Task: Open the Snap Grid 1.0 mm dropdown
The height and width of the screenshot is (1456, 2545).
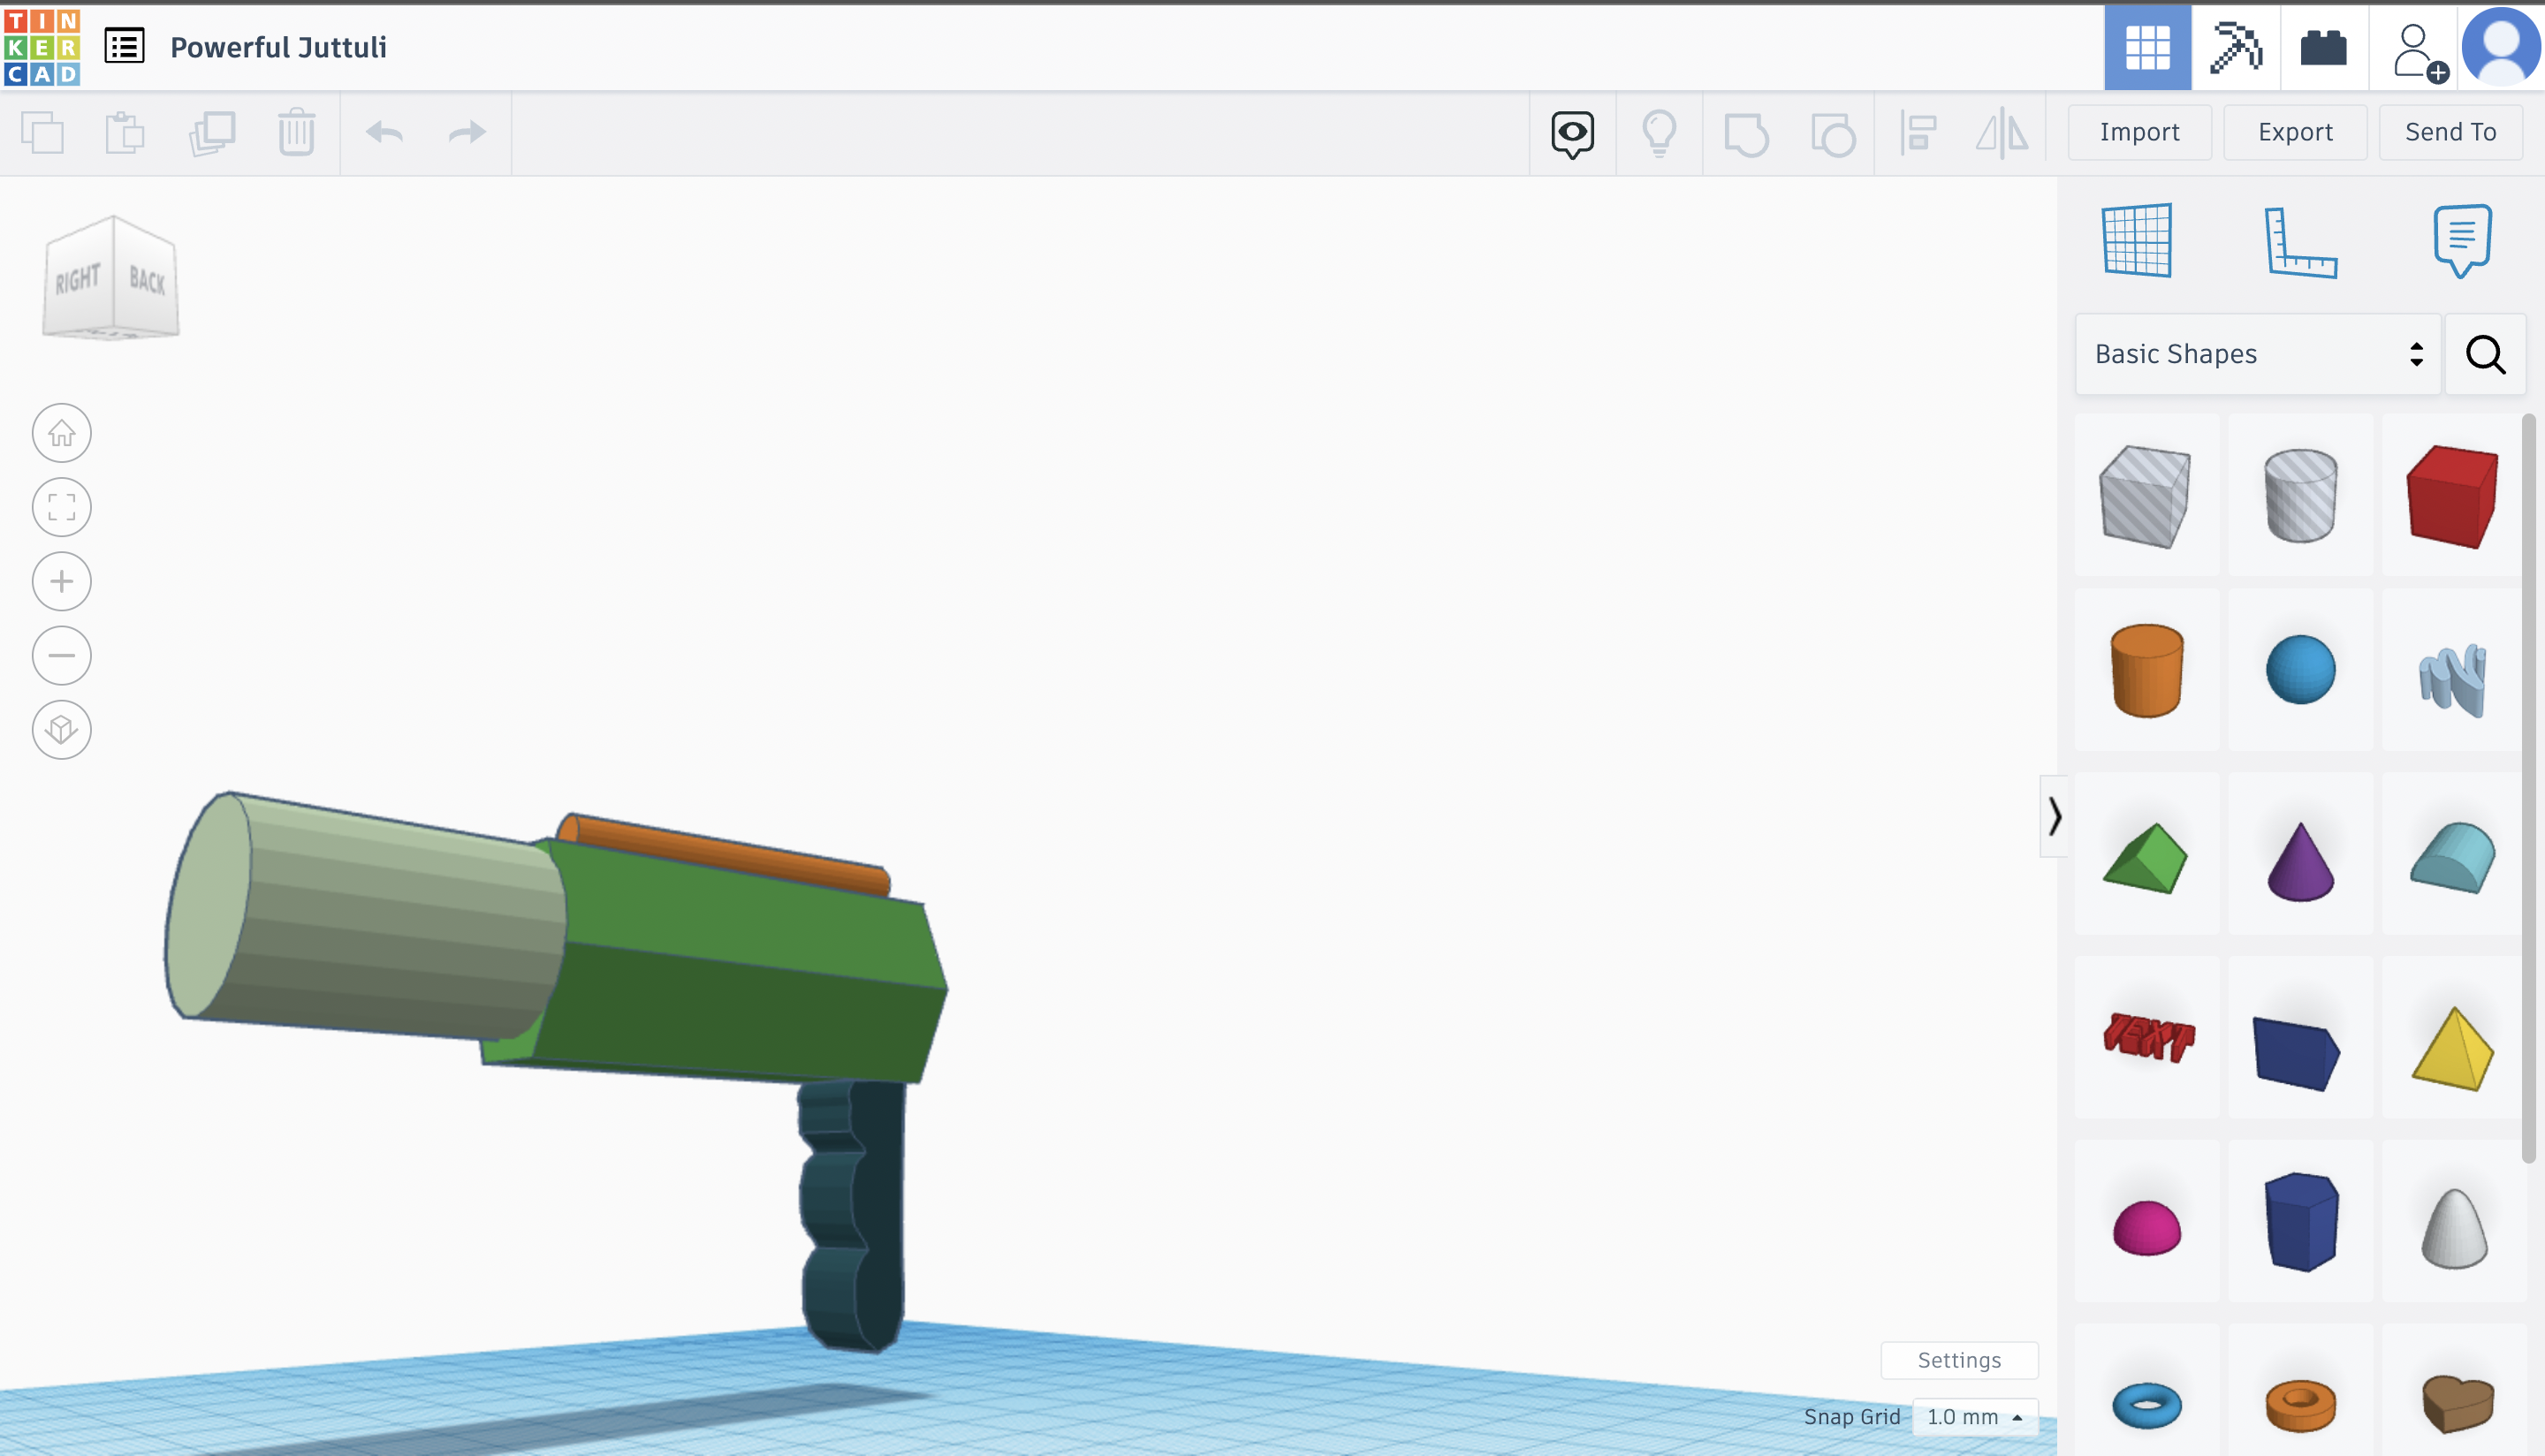Action: [1974, 1416]
